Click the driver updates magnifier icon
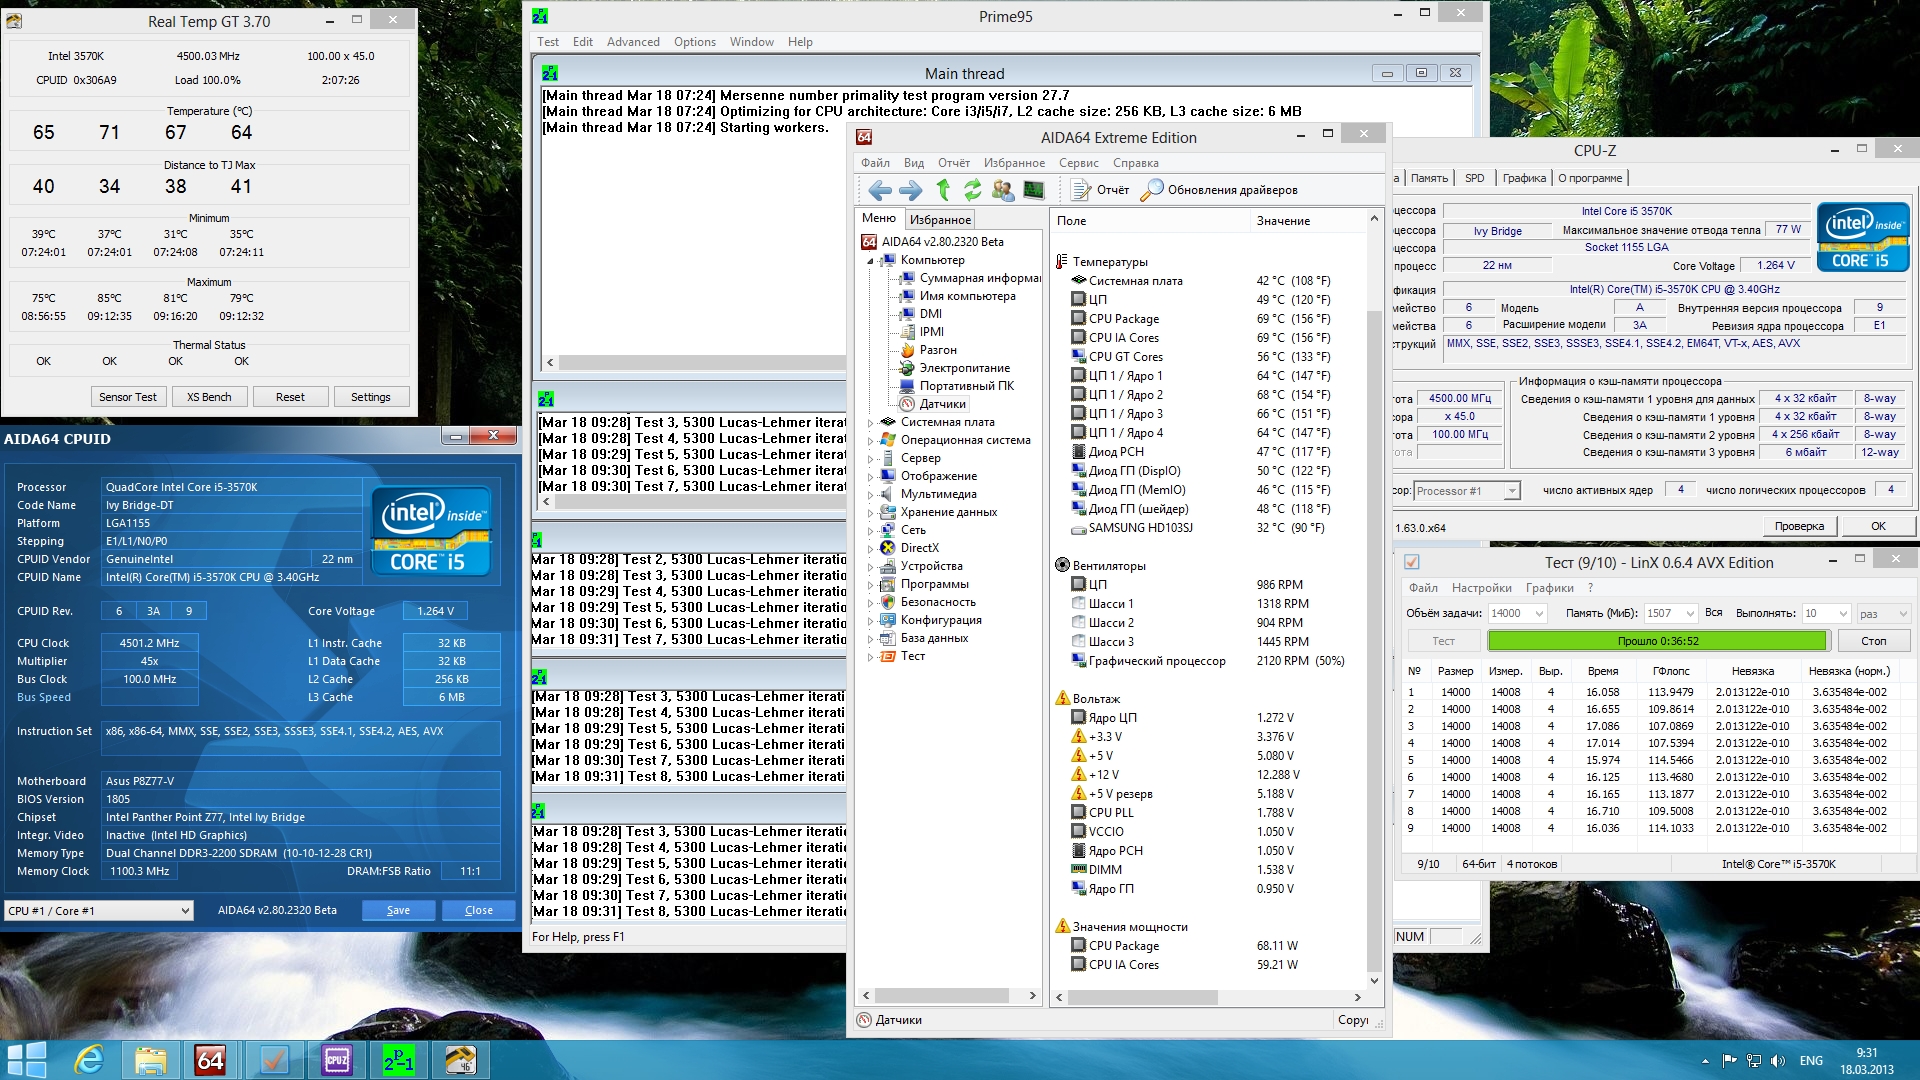The height and width of the screenshot is (1080, 1920). click(1152, 190)
